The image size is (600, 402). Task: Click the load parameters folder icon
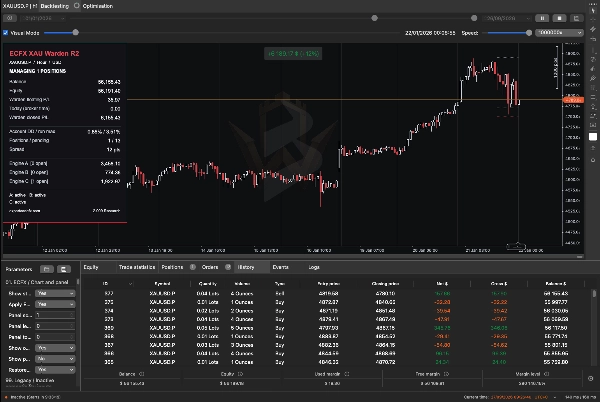click(x=47, y=269)
